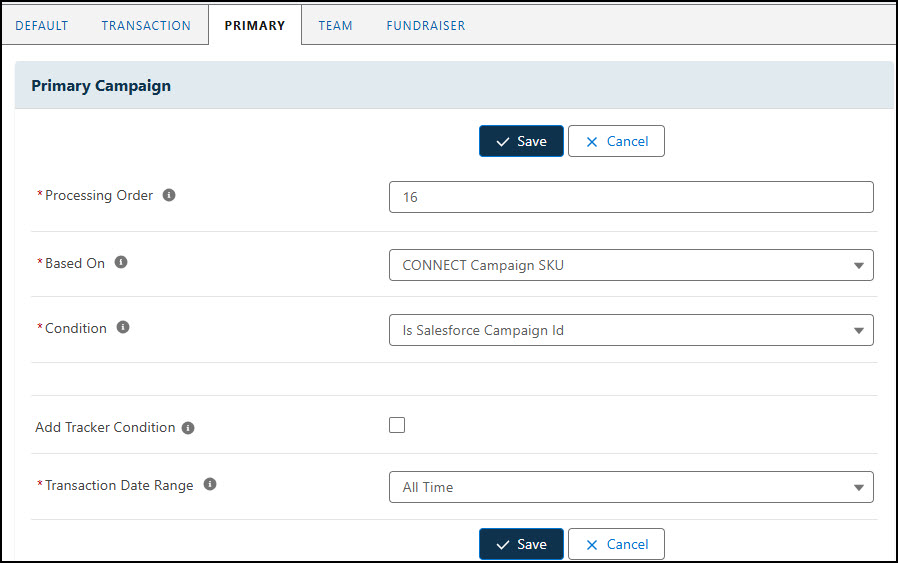This screenshot has height=563, width=898.
Task: Open info tooltip beside Transaction Date Range
Action: click(210, 485)
